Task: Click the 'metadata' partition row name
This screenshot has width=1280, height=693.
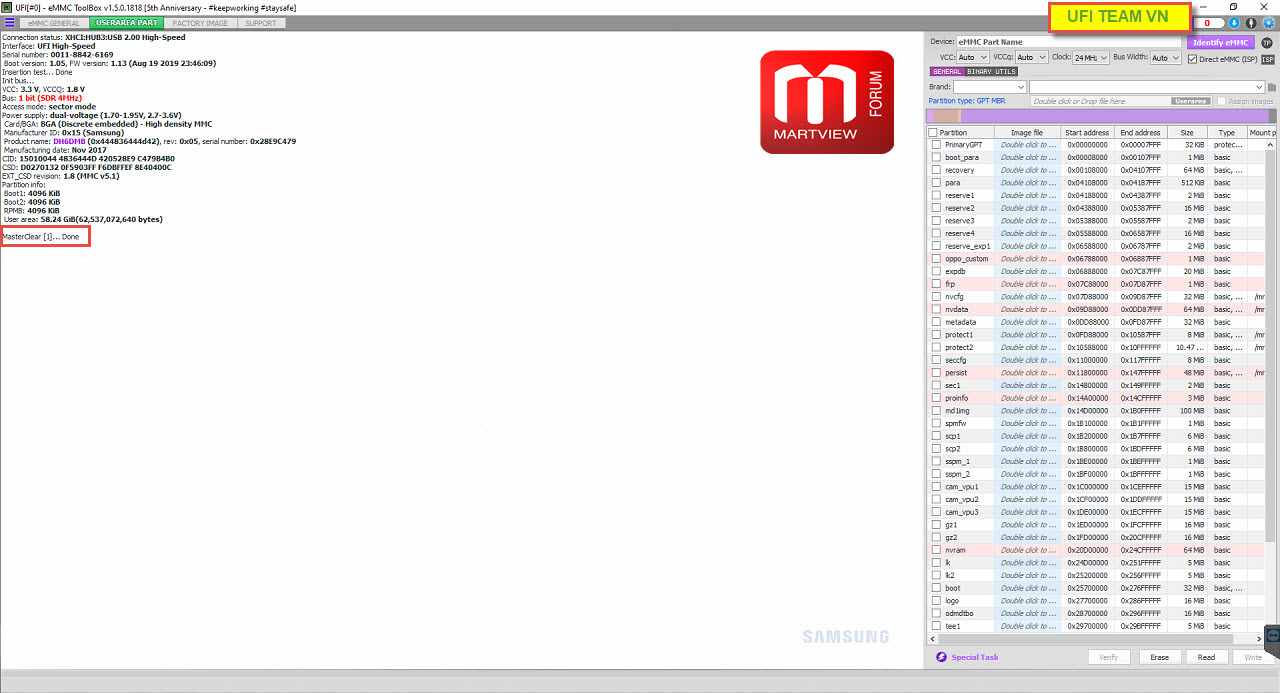Action: click(x=962, y=322)
